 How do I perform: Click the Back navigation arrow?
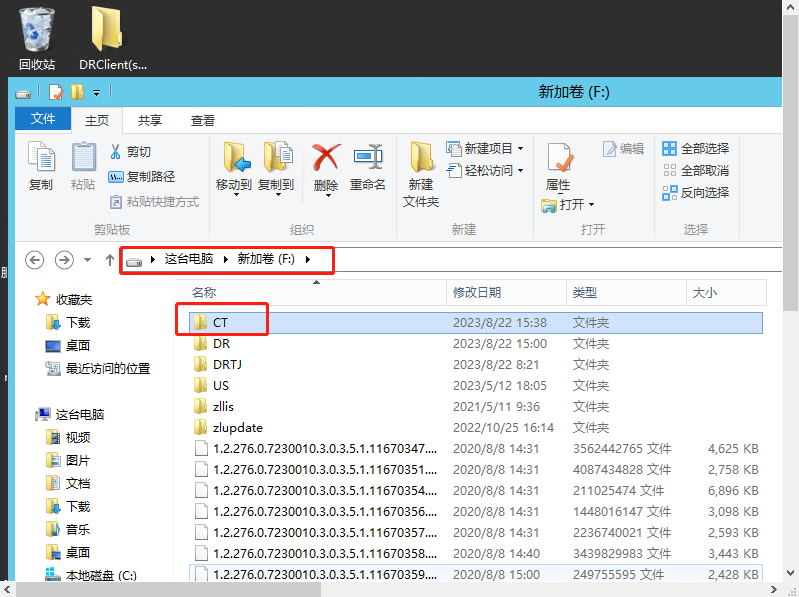click(x=35, y=260)
